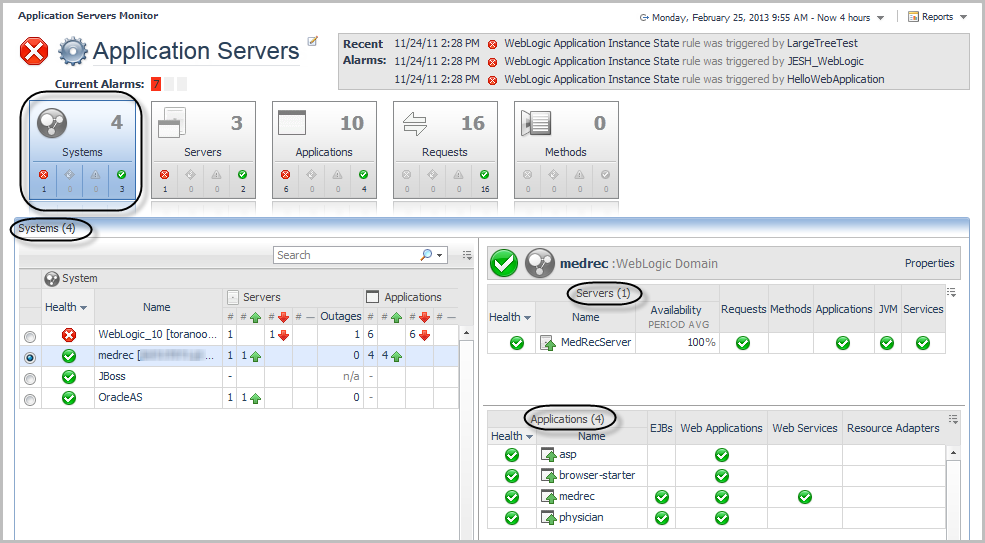This screenshot has width=985, height=543.
Task: Click the green health icon for OracleAS
Action: pos(68,398)
